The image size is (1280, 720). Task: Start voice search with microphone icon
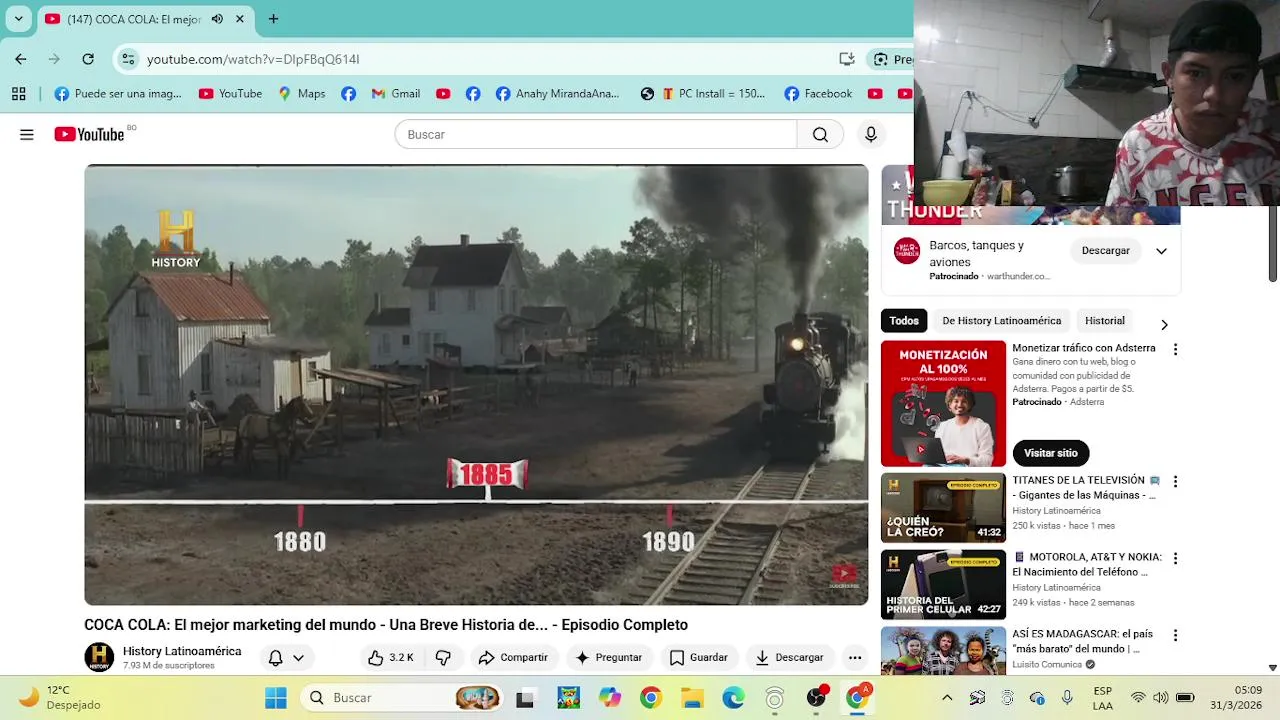[871, 134]
